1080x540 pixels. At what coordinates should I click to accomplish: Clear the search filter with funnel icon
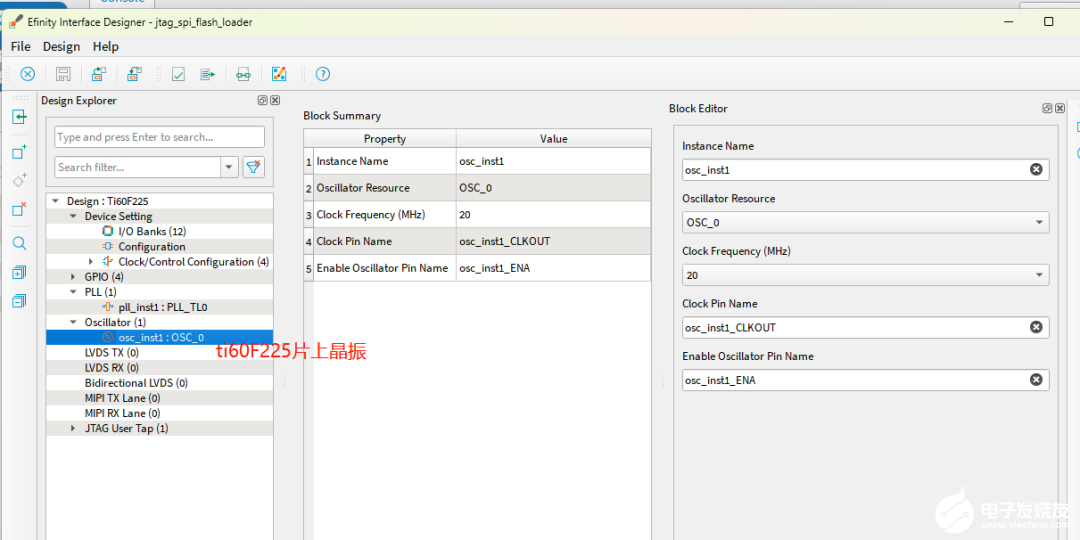(254, 167)
